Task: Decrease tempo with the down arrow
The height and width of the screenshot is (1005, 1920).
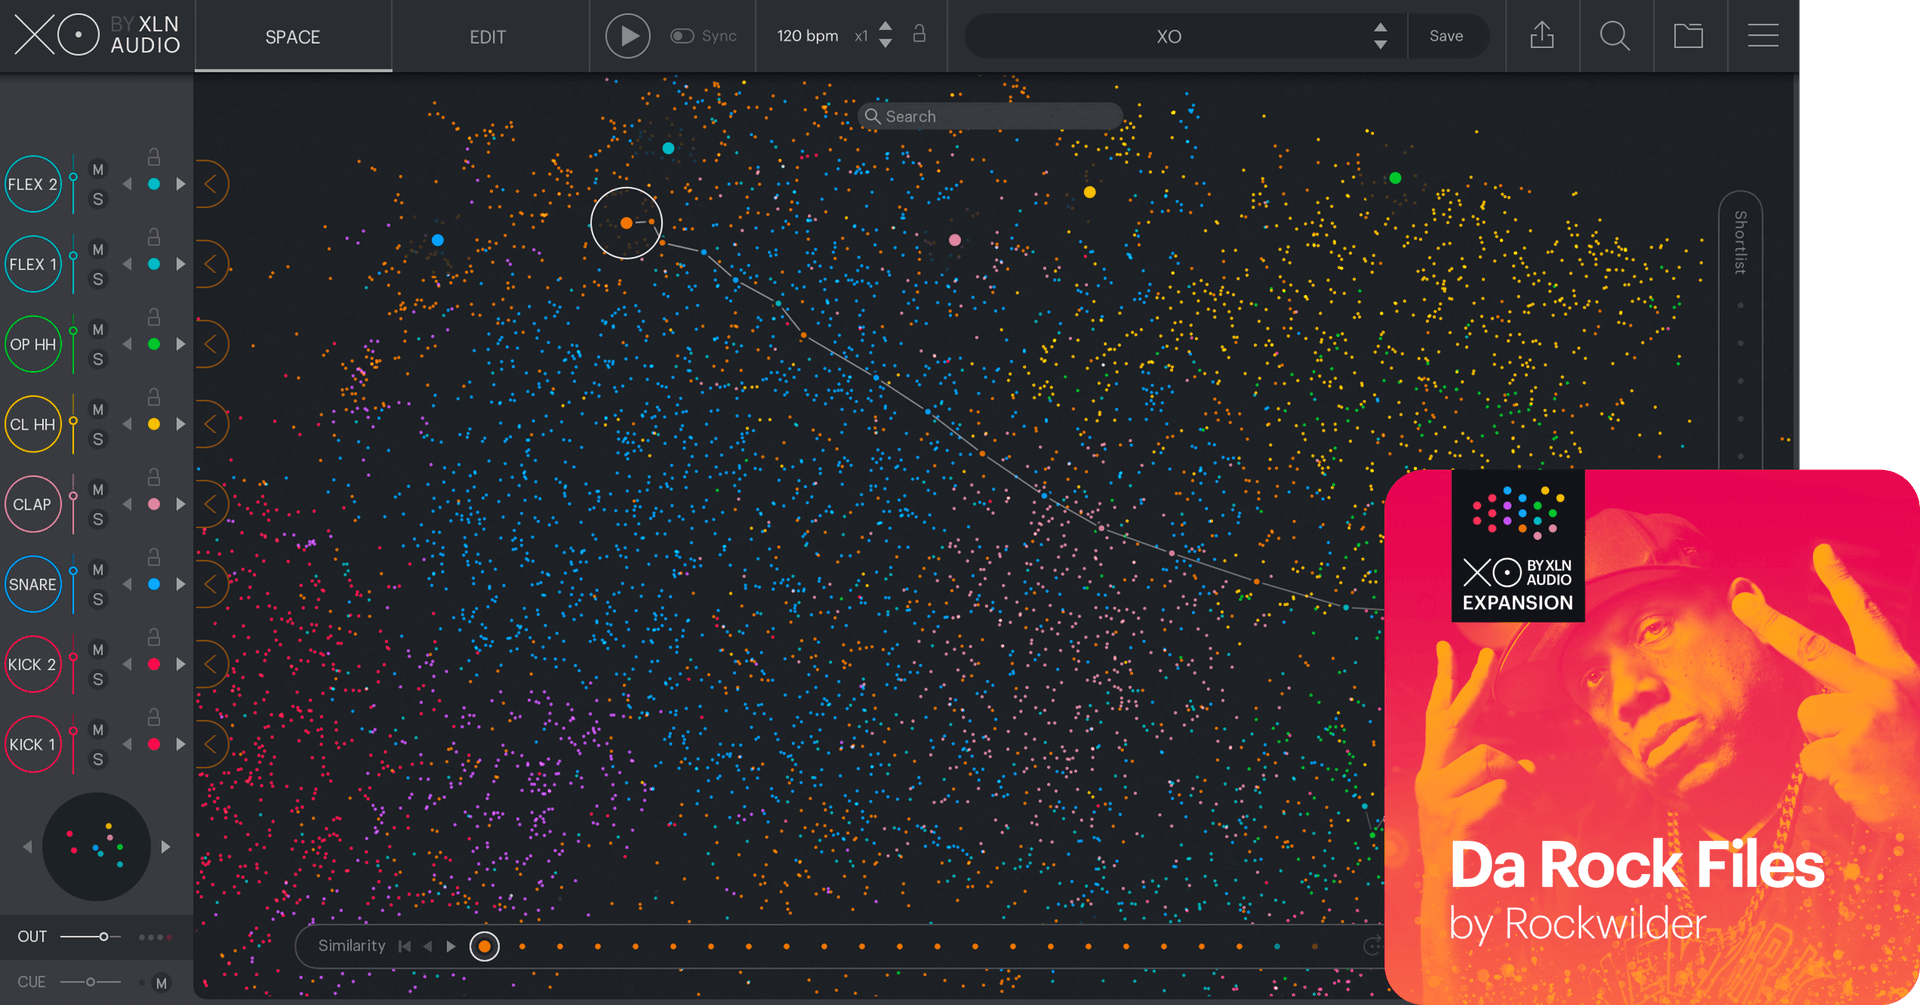Action: point(885,44)
